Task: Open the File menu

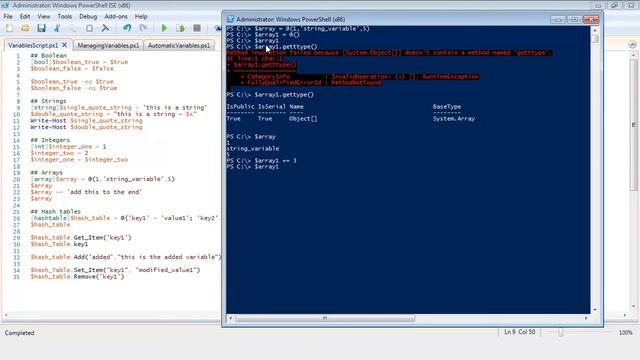Action: (8, 16)
